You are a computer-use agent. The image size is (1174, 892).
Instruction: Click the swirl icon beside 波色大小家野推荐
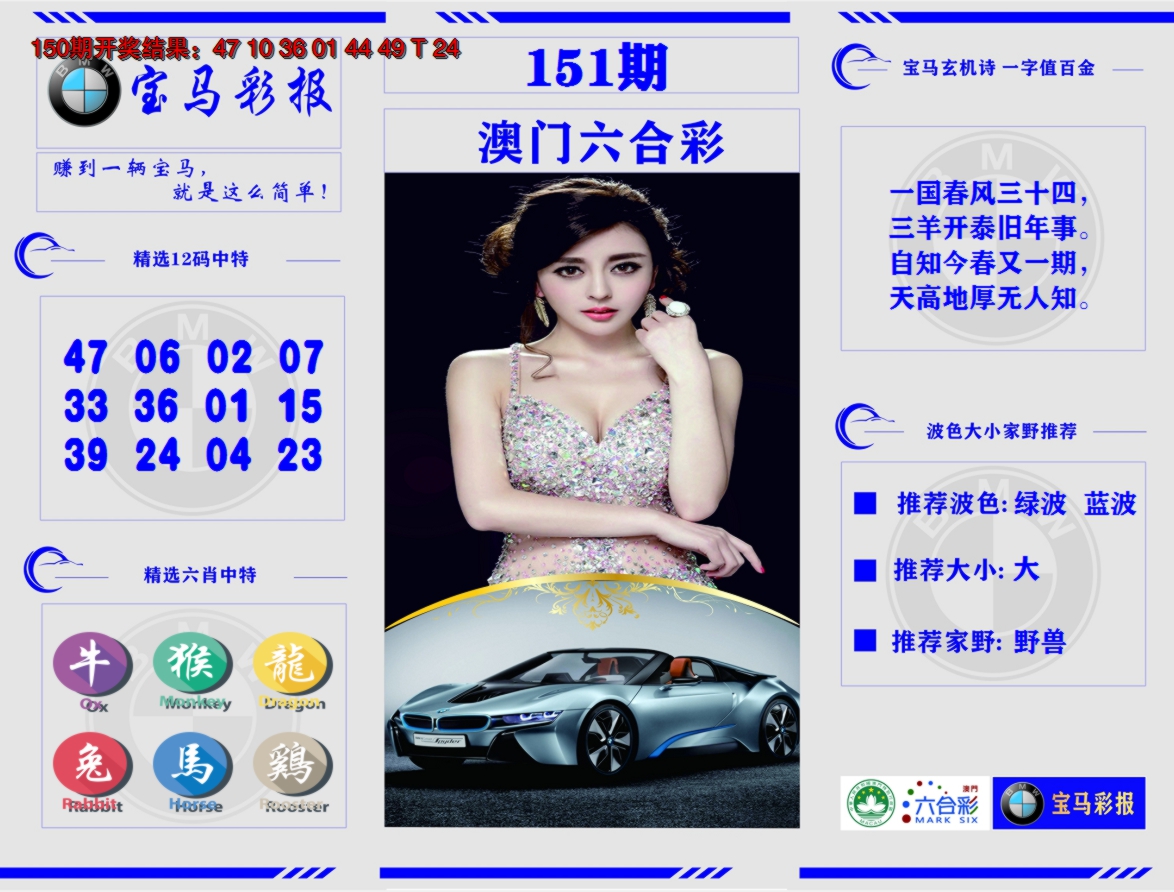tap(863, 426)
